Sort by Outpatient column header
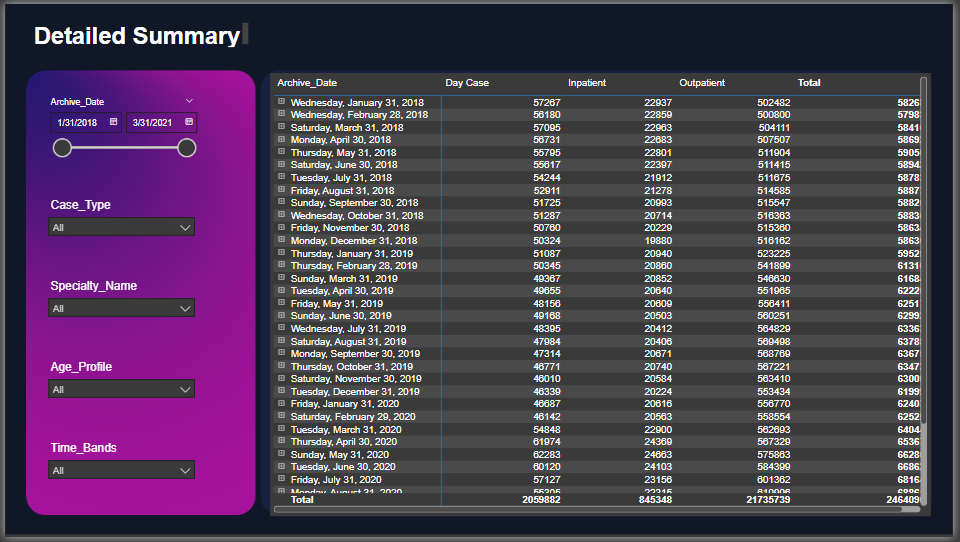The height and width of the screenshot is (542, 960). point(702,83)
